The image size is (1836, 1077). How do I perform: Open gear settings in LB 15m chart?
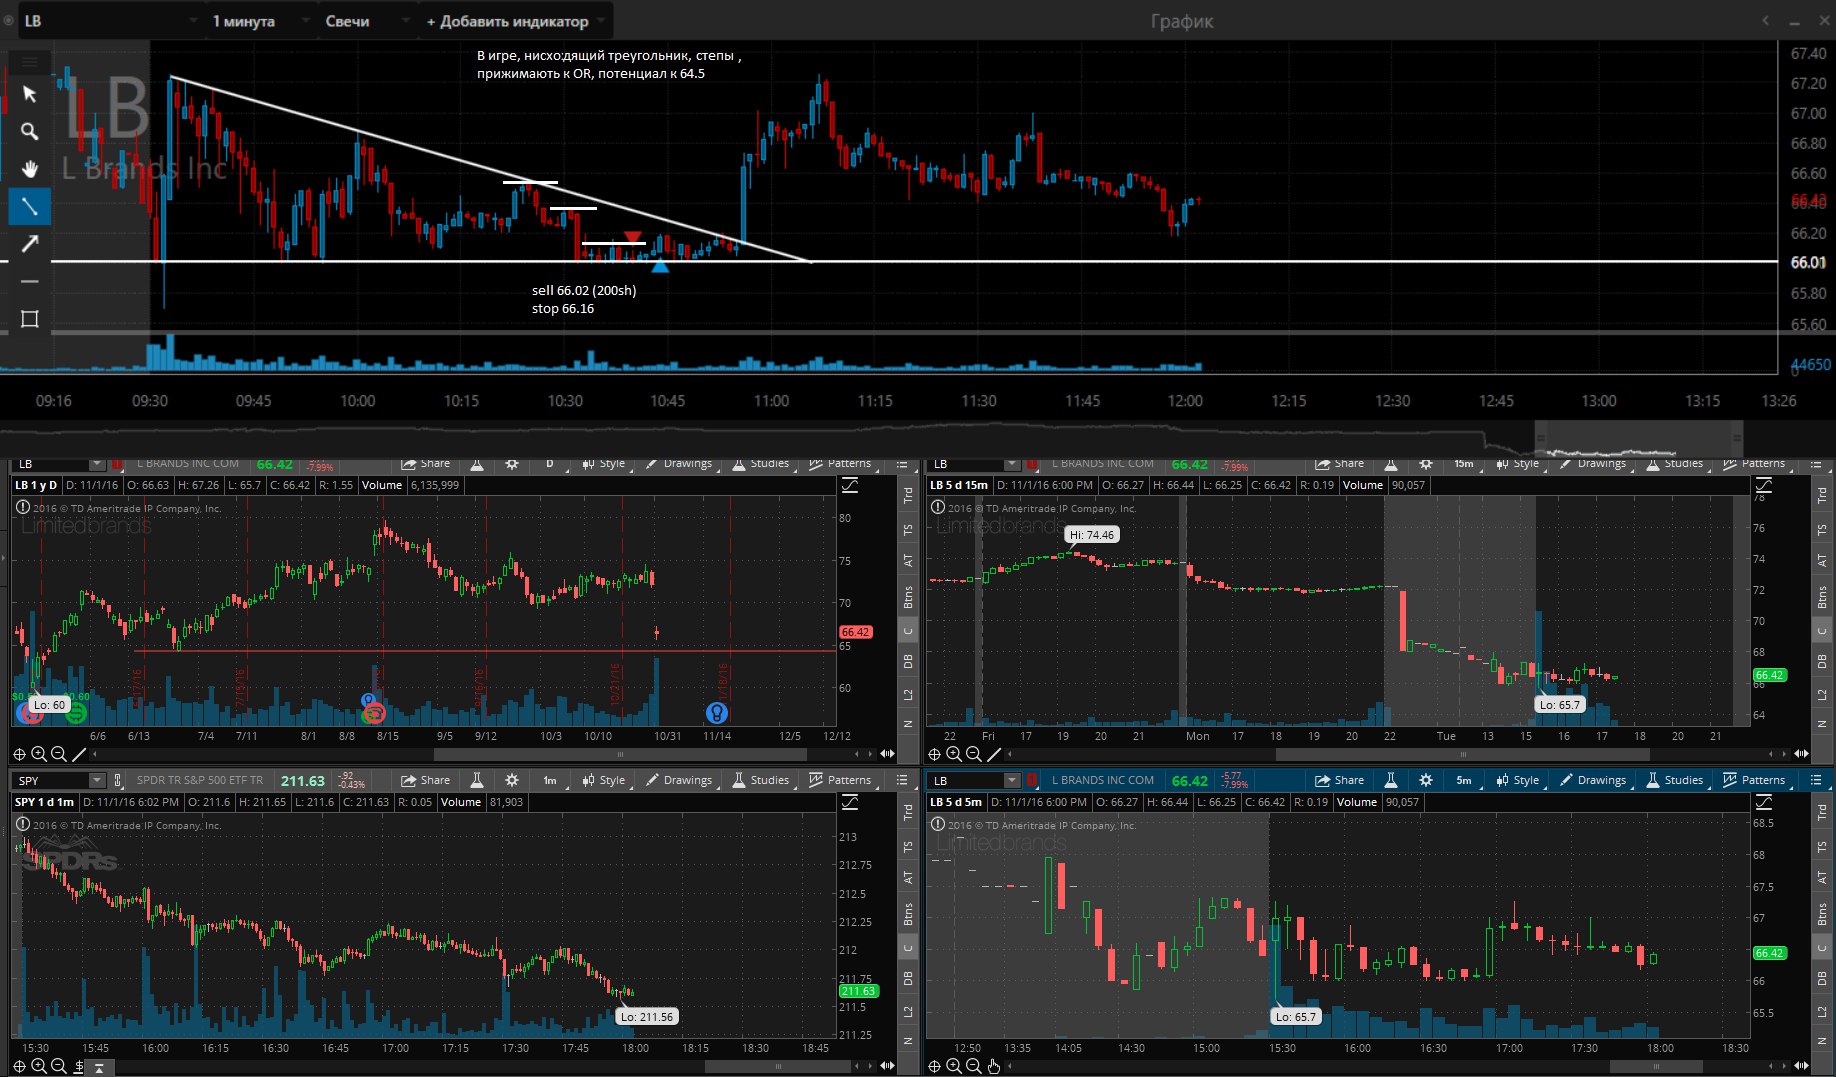[x=1426, y=464]
